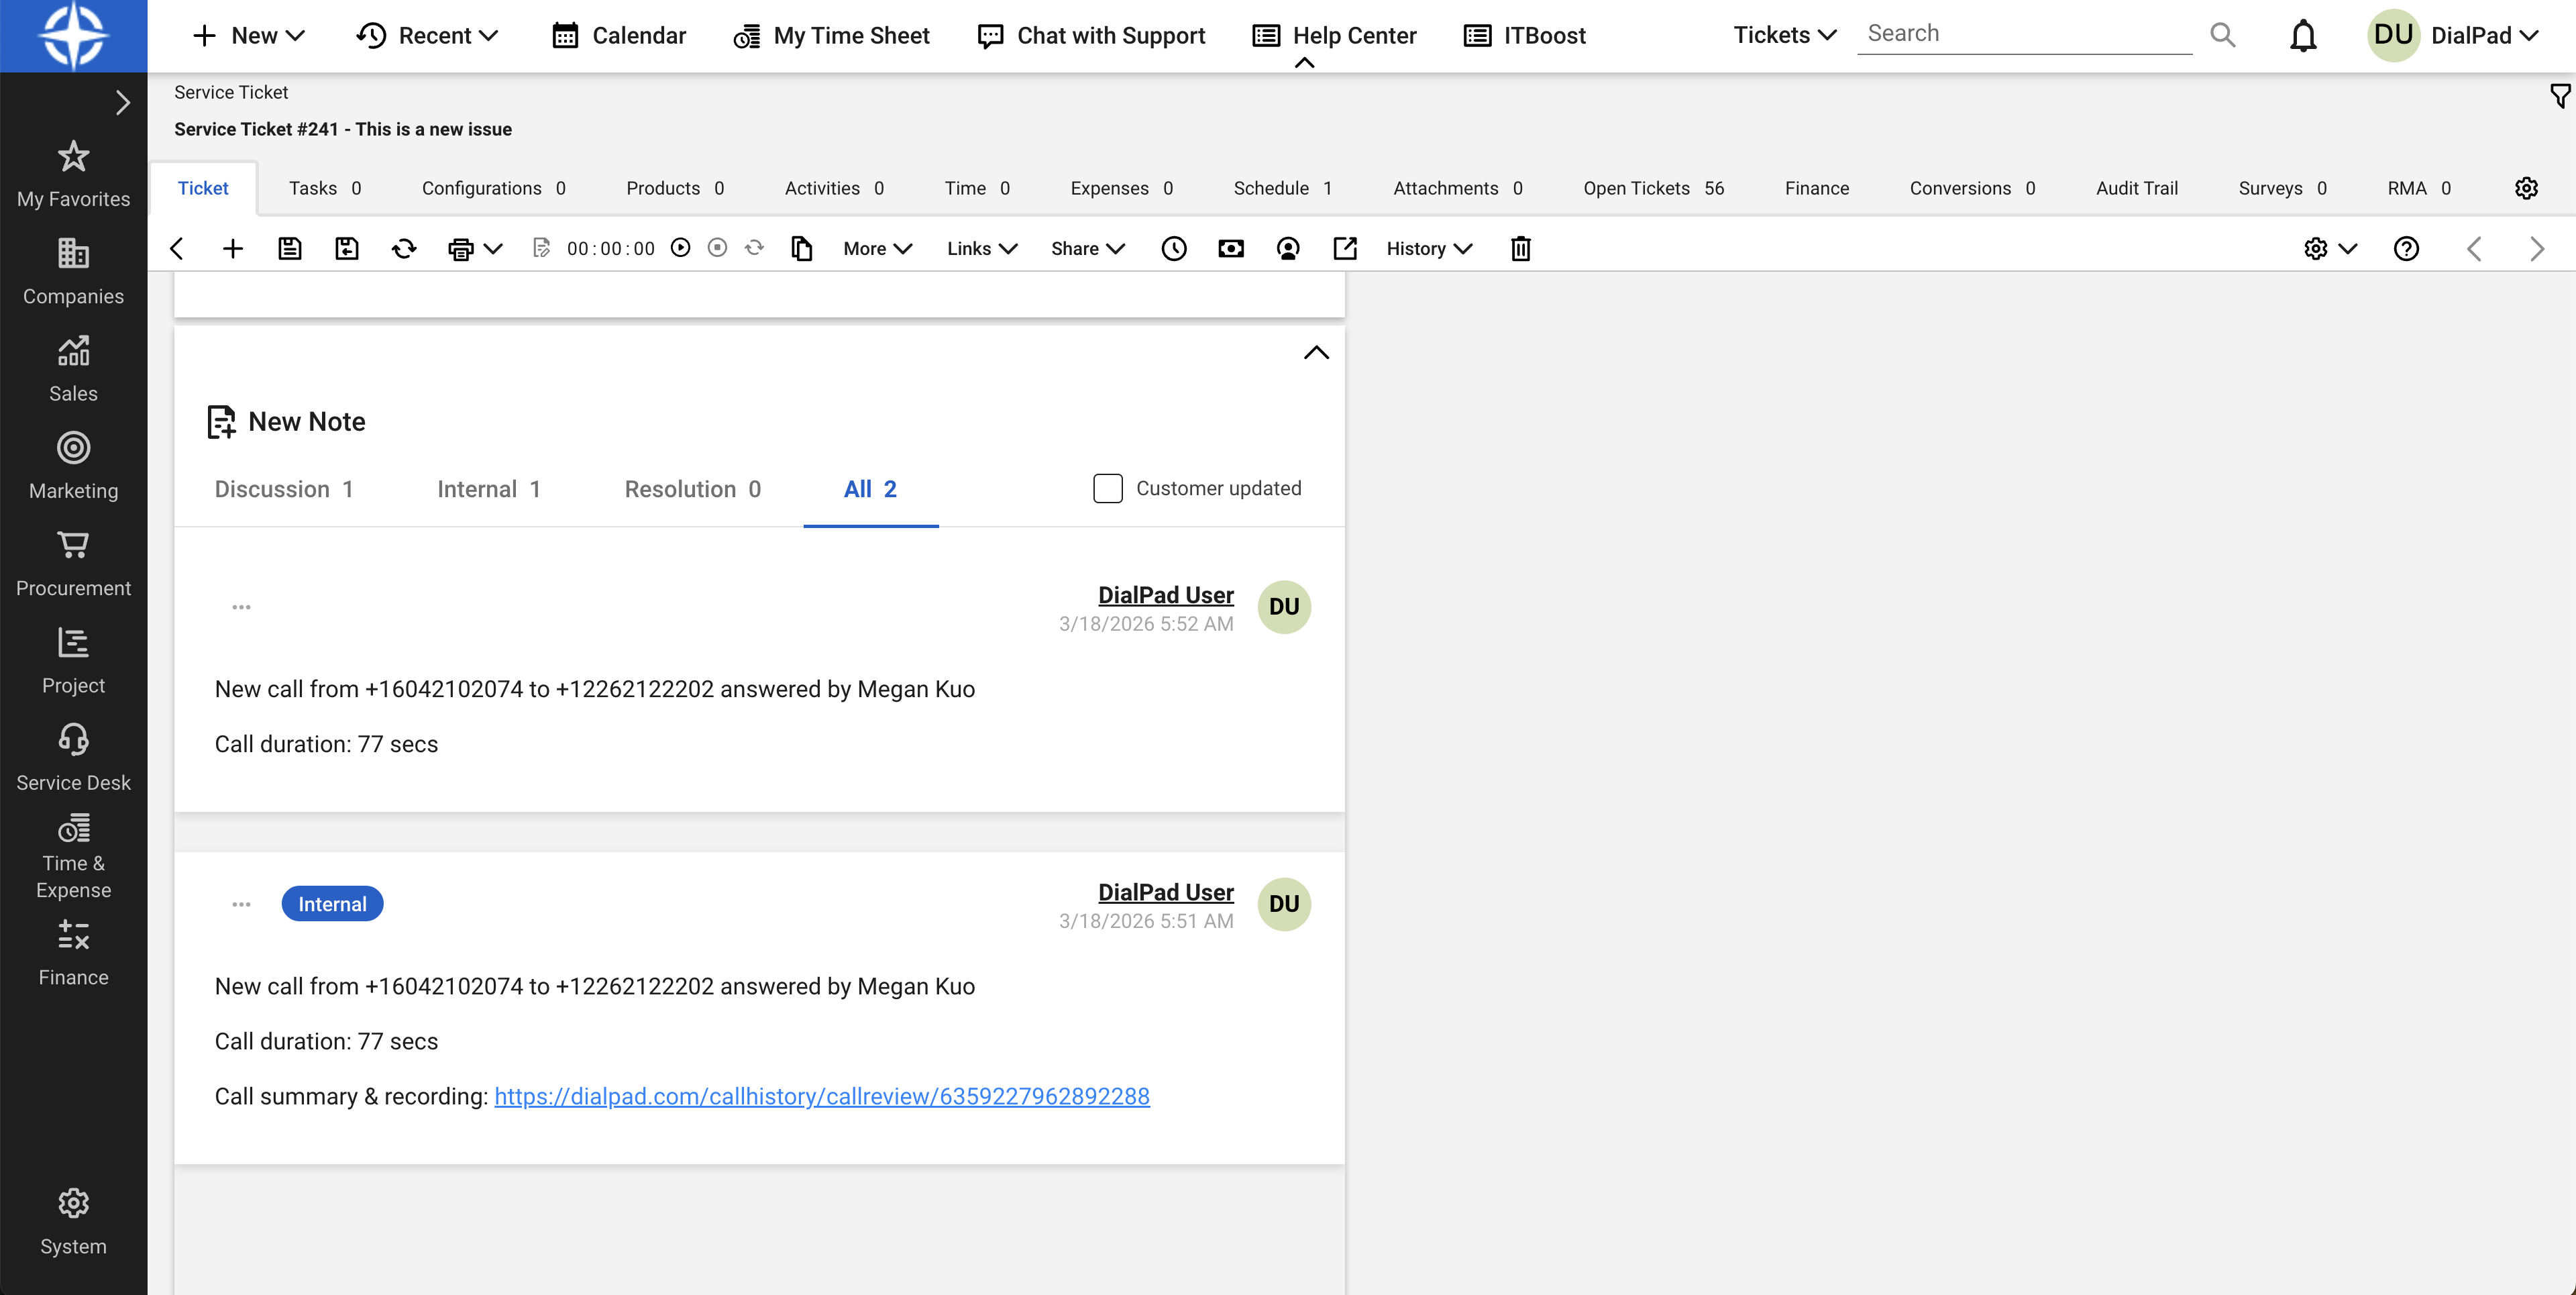Click the Save and Close icon
Image resolution: width=2576 pixels, height=1295 pixels.
(346, 248)
